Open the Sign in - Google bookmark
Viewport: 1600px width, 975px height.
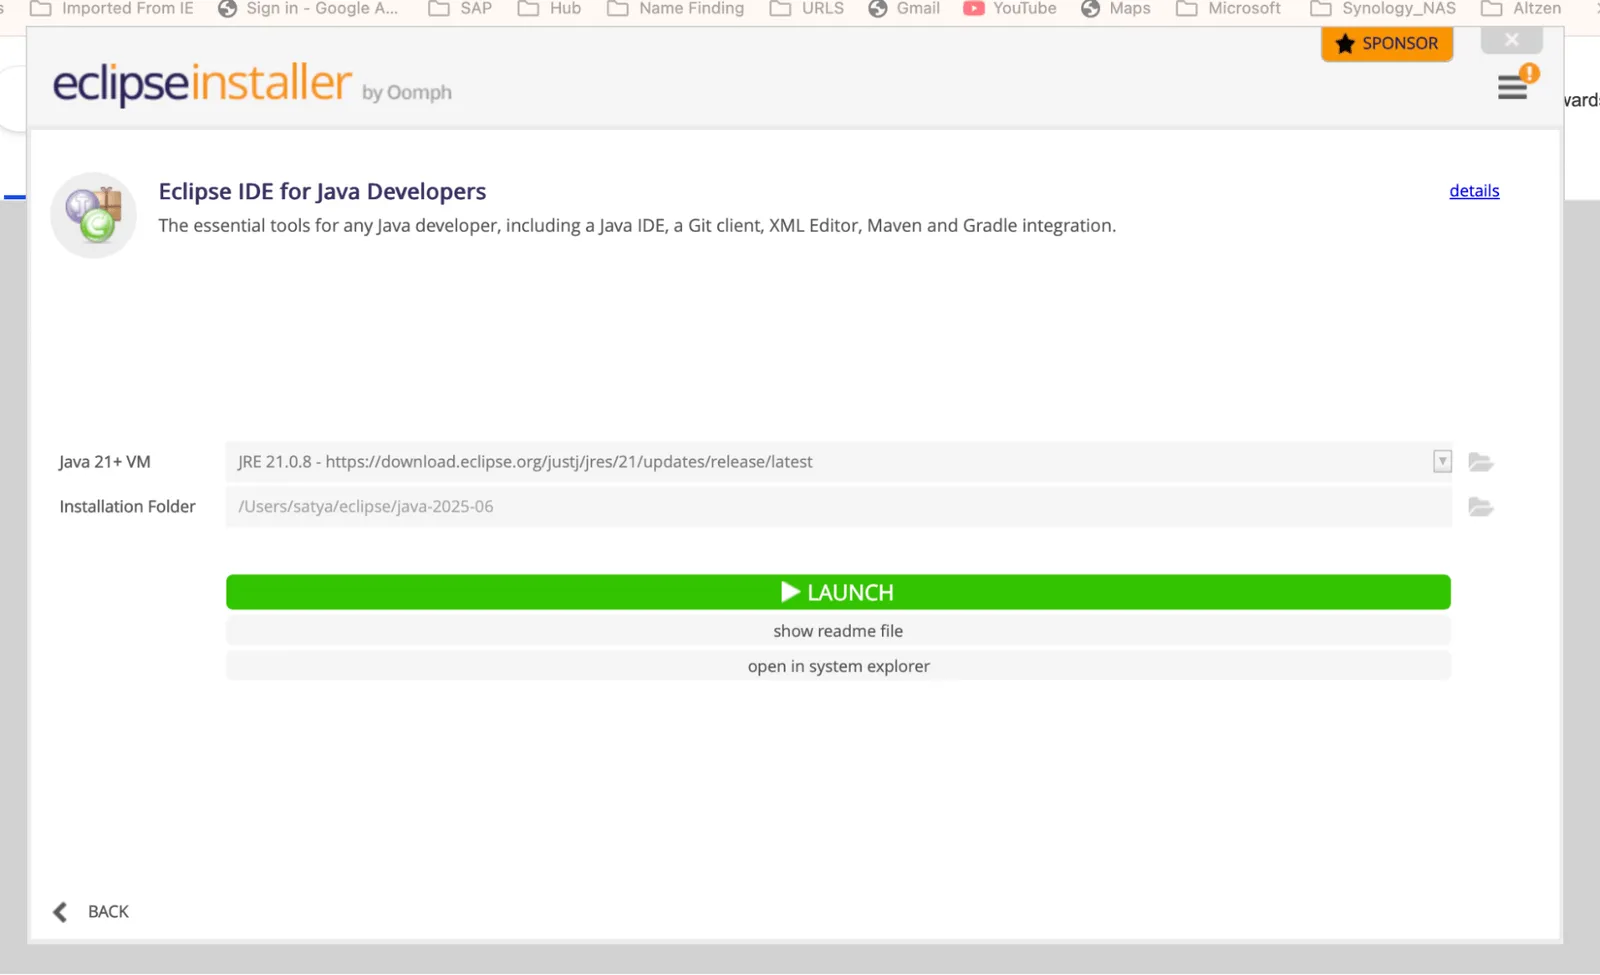(x=308, y=8)
